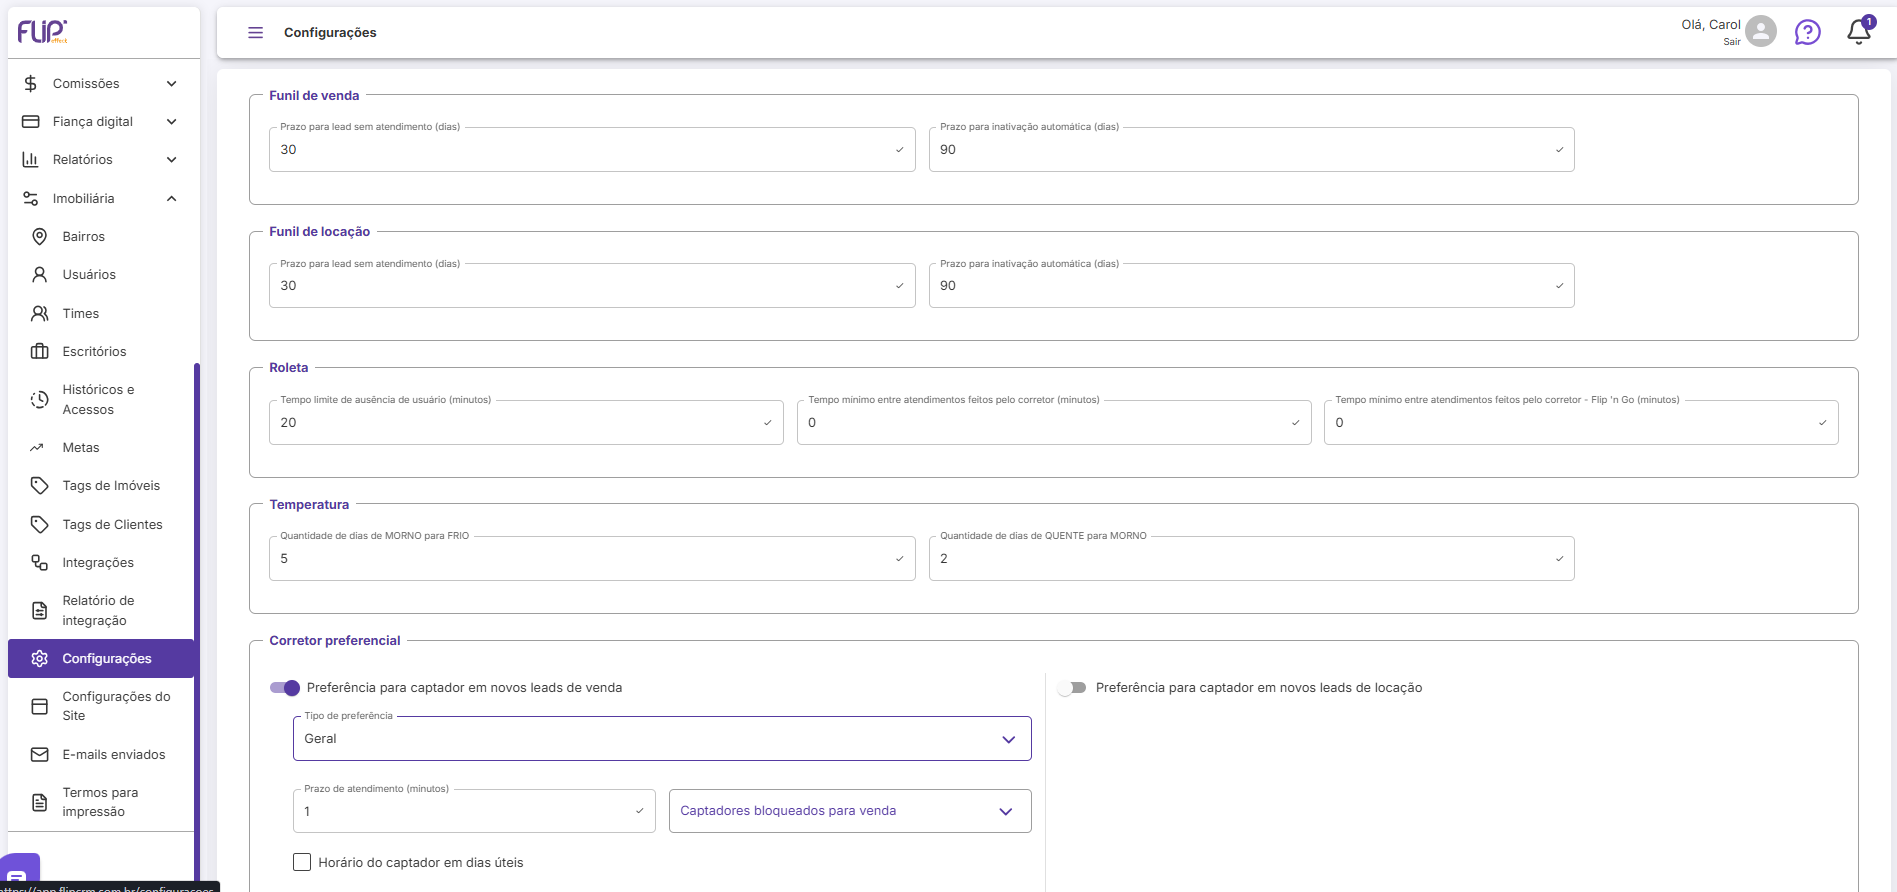
Task: Click the E-mails enviados envelope icon
Action: click(40, 755)
